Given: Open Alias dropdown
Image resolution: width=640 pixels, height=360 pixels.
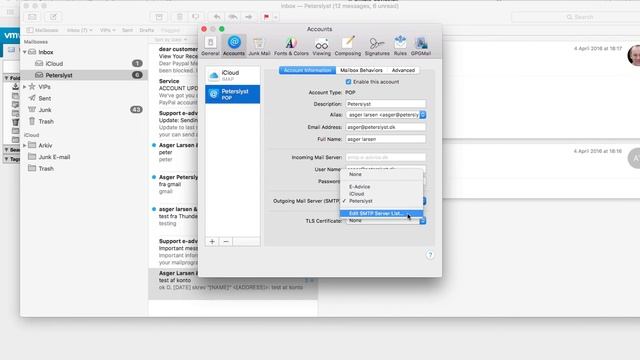Looking at the screenshot, I should coord(386,115).
